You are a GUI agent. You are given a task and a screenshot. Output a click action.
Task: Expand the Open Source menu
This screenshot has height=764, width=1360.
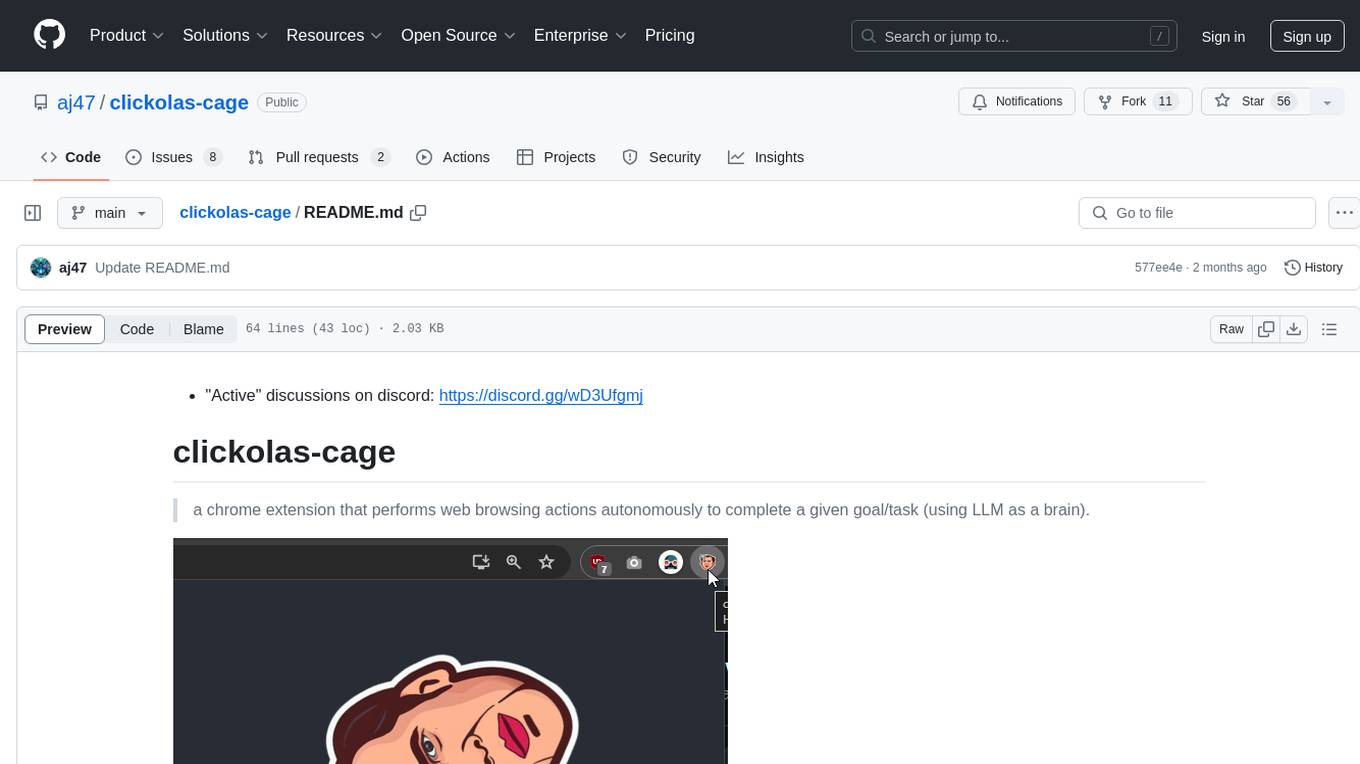[x=458, y=35]
